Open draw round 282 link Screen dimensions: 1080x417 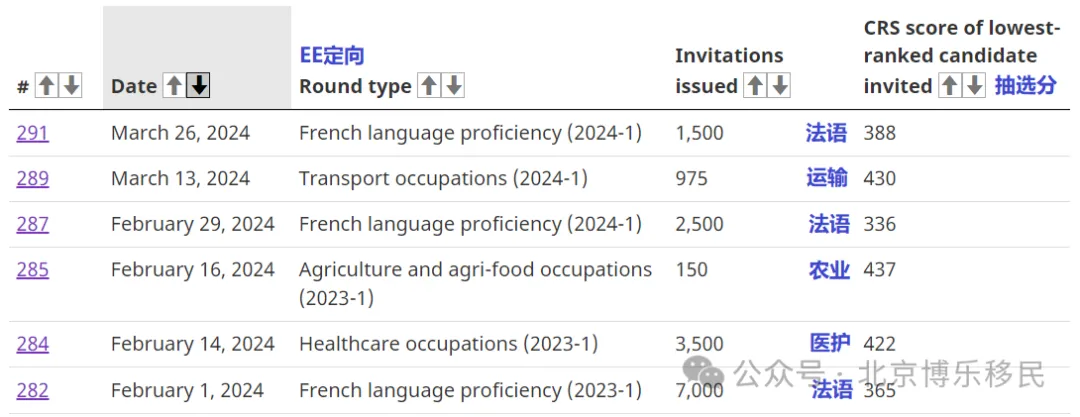[32, 391]
